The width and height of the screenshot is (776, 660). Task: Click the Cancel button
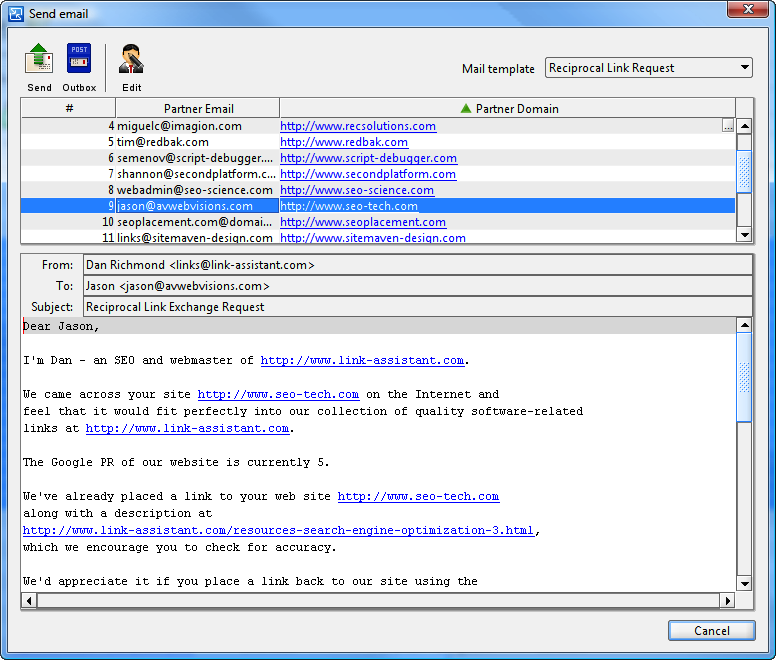tap(712, 630)
